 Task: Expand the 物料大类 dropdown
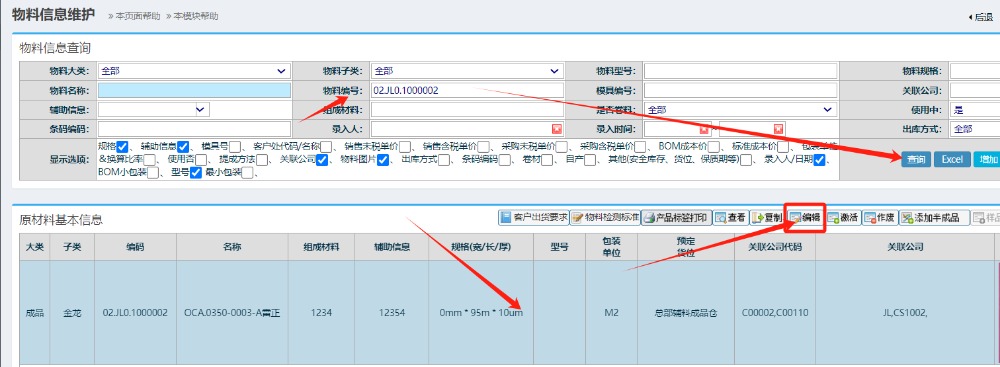pyautogui.click(x=194, y=71)
